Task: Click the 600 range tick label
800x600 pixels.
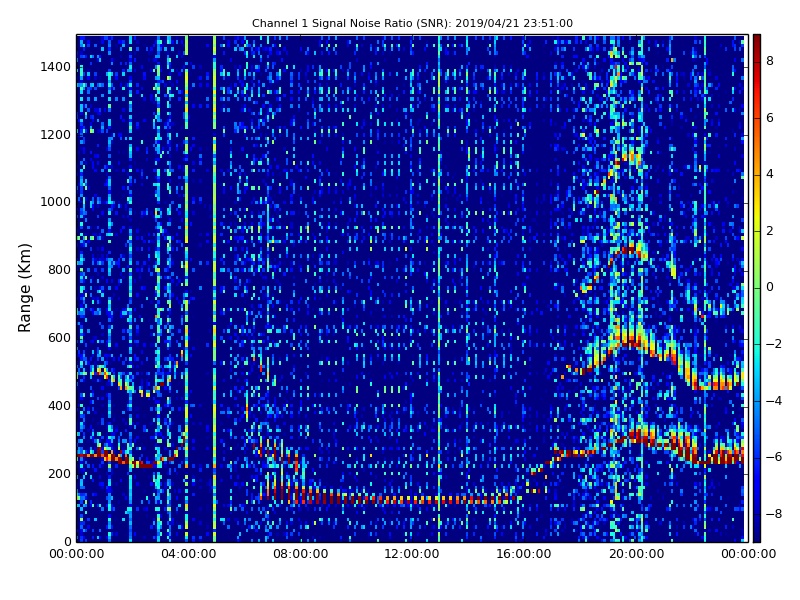Action: click(x=59, y=338)
